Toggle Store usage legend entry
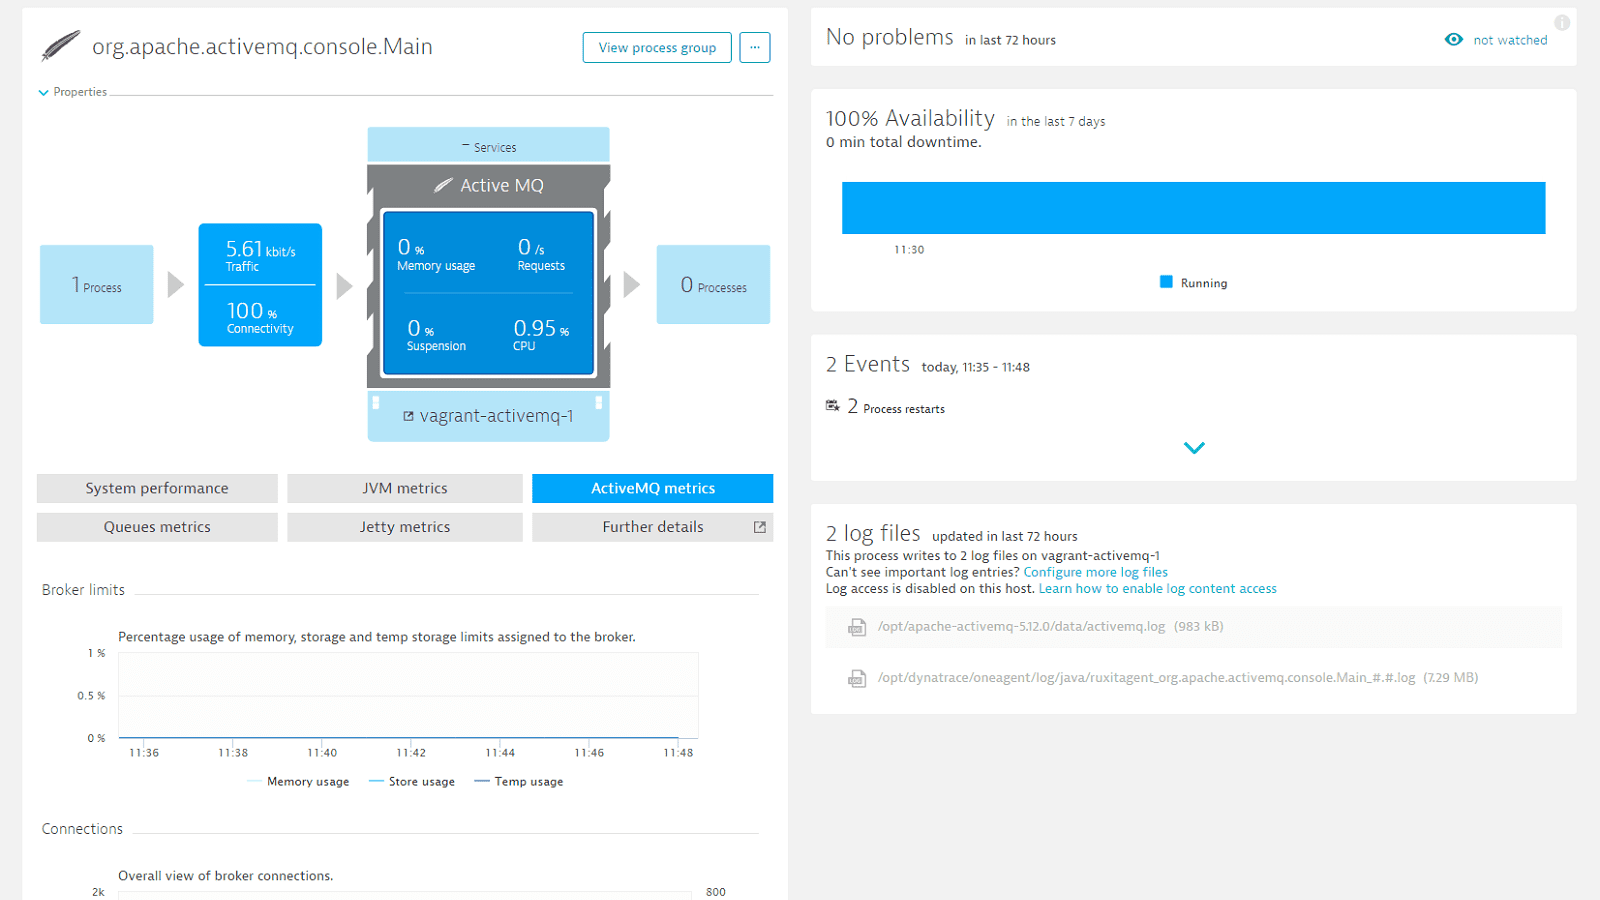 tap(412, 782)
